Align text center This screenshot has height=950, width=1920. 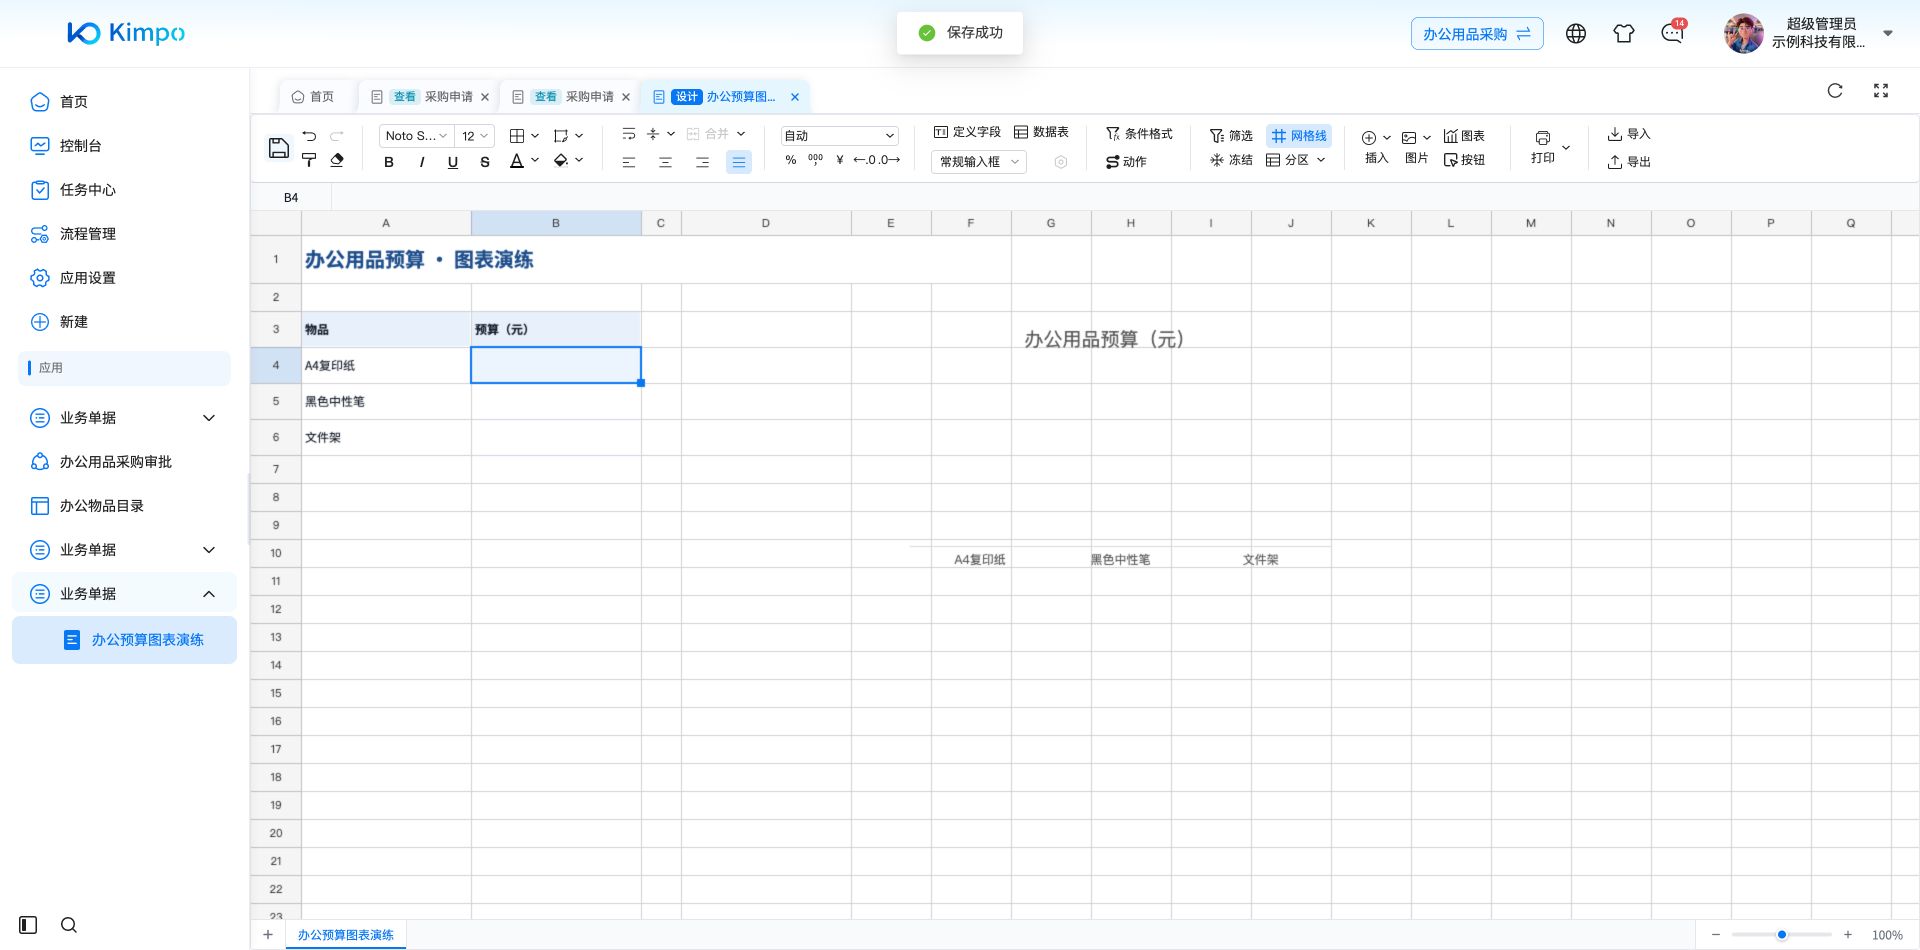[665, 162]
